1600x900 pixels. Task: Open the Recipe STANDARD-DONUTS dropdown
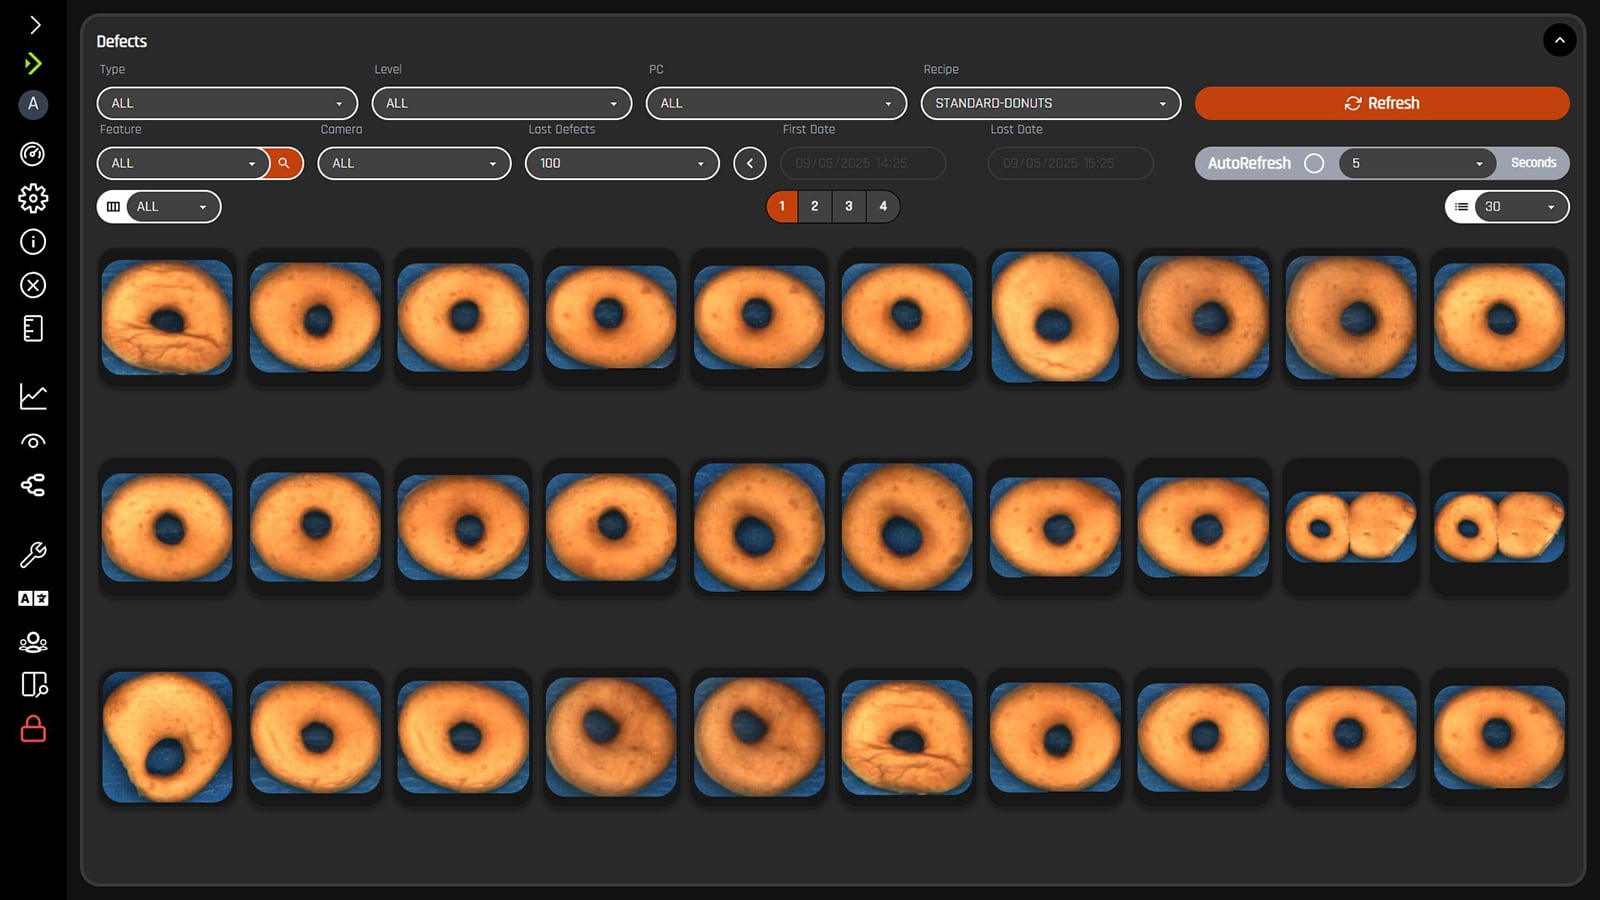pyautogui.click(x=1050, y=103)
